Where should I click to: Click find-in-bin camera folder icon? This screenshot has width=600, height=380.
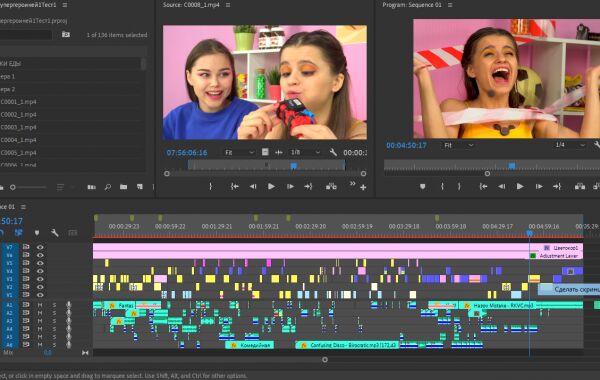click(x=66, y=34)
